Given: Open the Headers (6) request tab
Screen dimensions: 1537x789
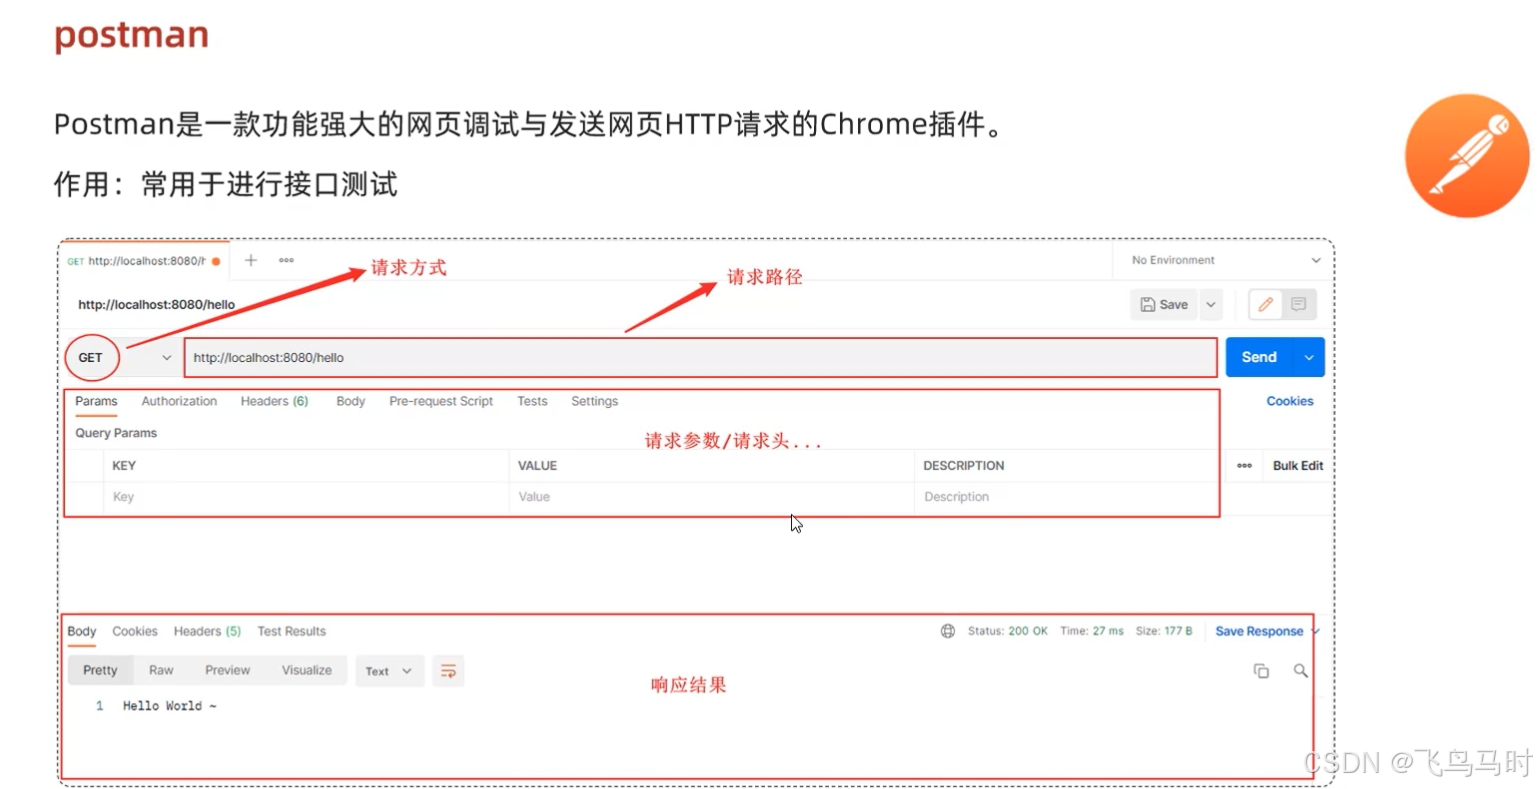Looking at the screenshot, I should pos(274,401).
